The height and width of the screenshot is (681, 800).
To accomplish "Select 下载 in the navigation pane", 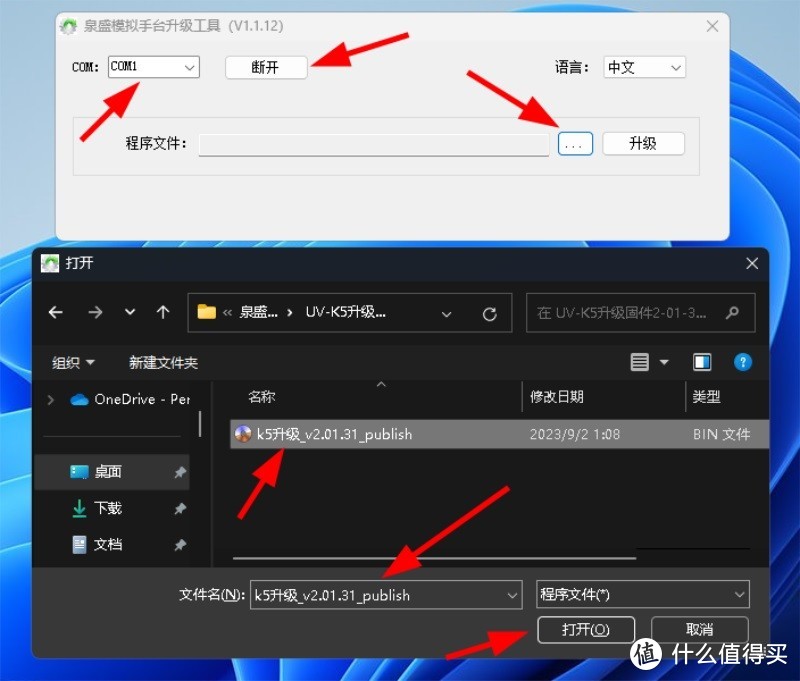I will (x=108, y=508).
